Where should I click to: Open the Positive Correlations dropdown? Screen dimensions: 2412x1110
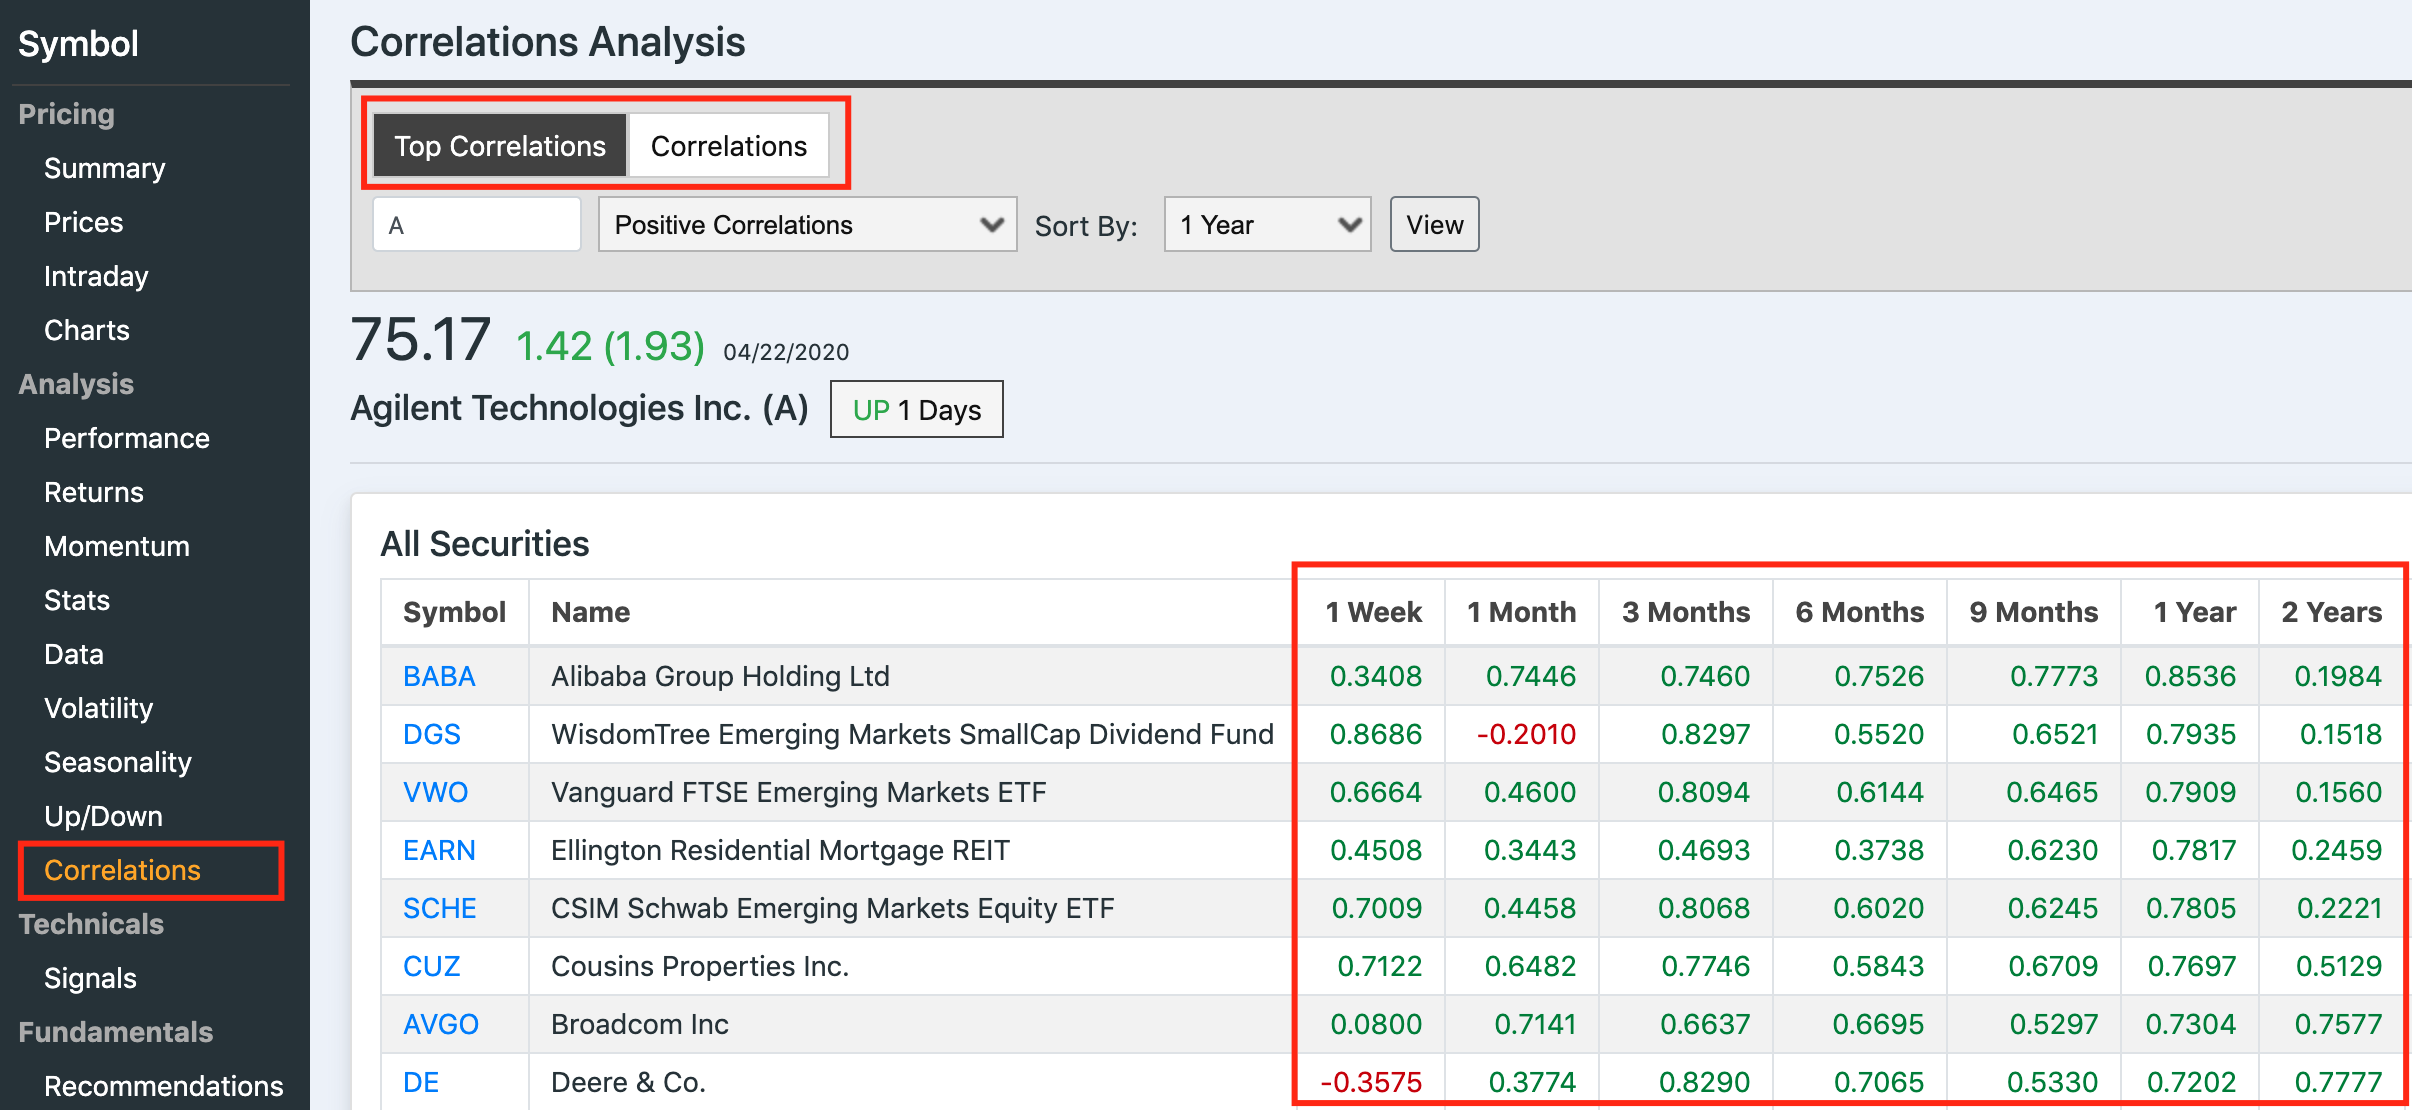(x=807, y=225)
